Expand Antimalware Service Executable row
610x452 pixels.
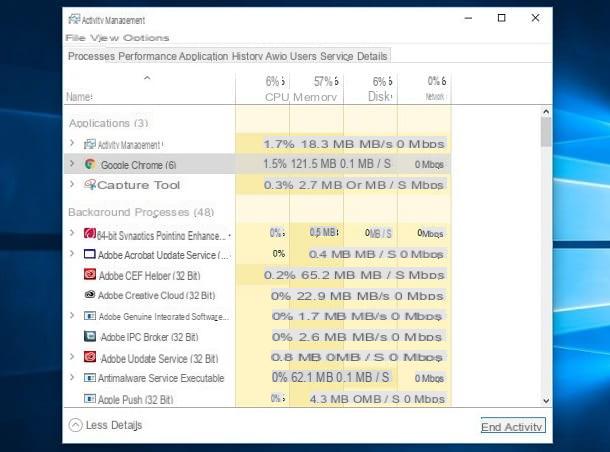(x=72, y=377)
